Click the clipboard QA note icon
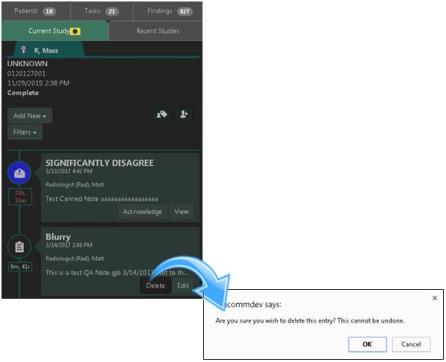The height and width of the screenshot is (362, 446). pyautogui.click(x=19, y=247)
